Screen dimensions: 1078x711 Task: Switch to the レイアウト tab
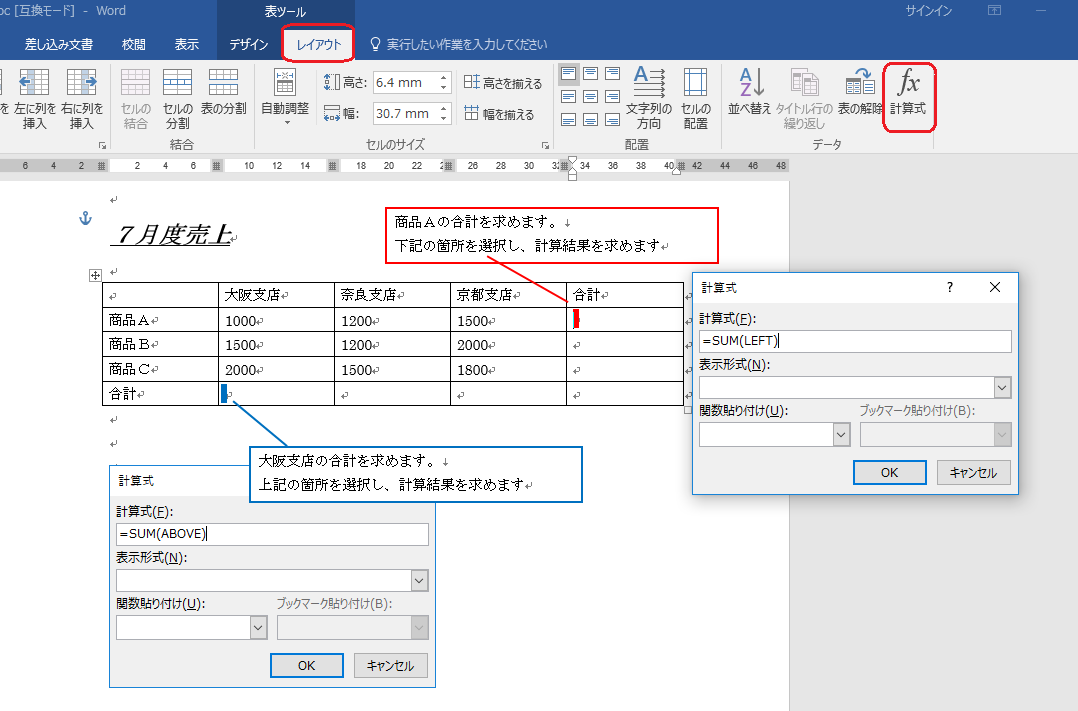coord(318,44)
